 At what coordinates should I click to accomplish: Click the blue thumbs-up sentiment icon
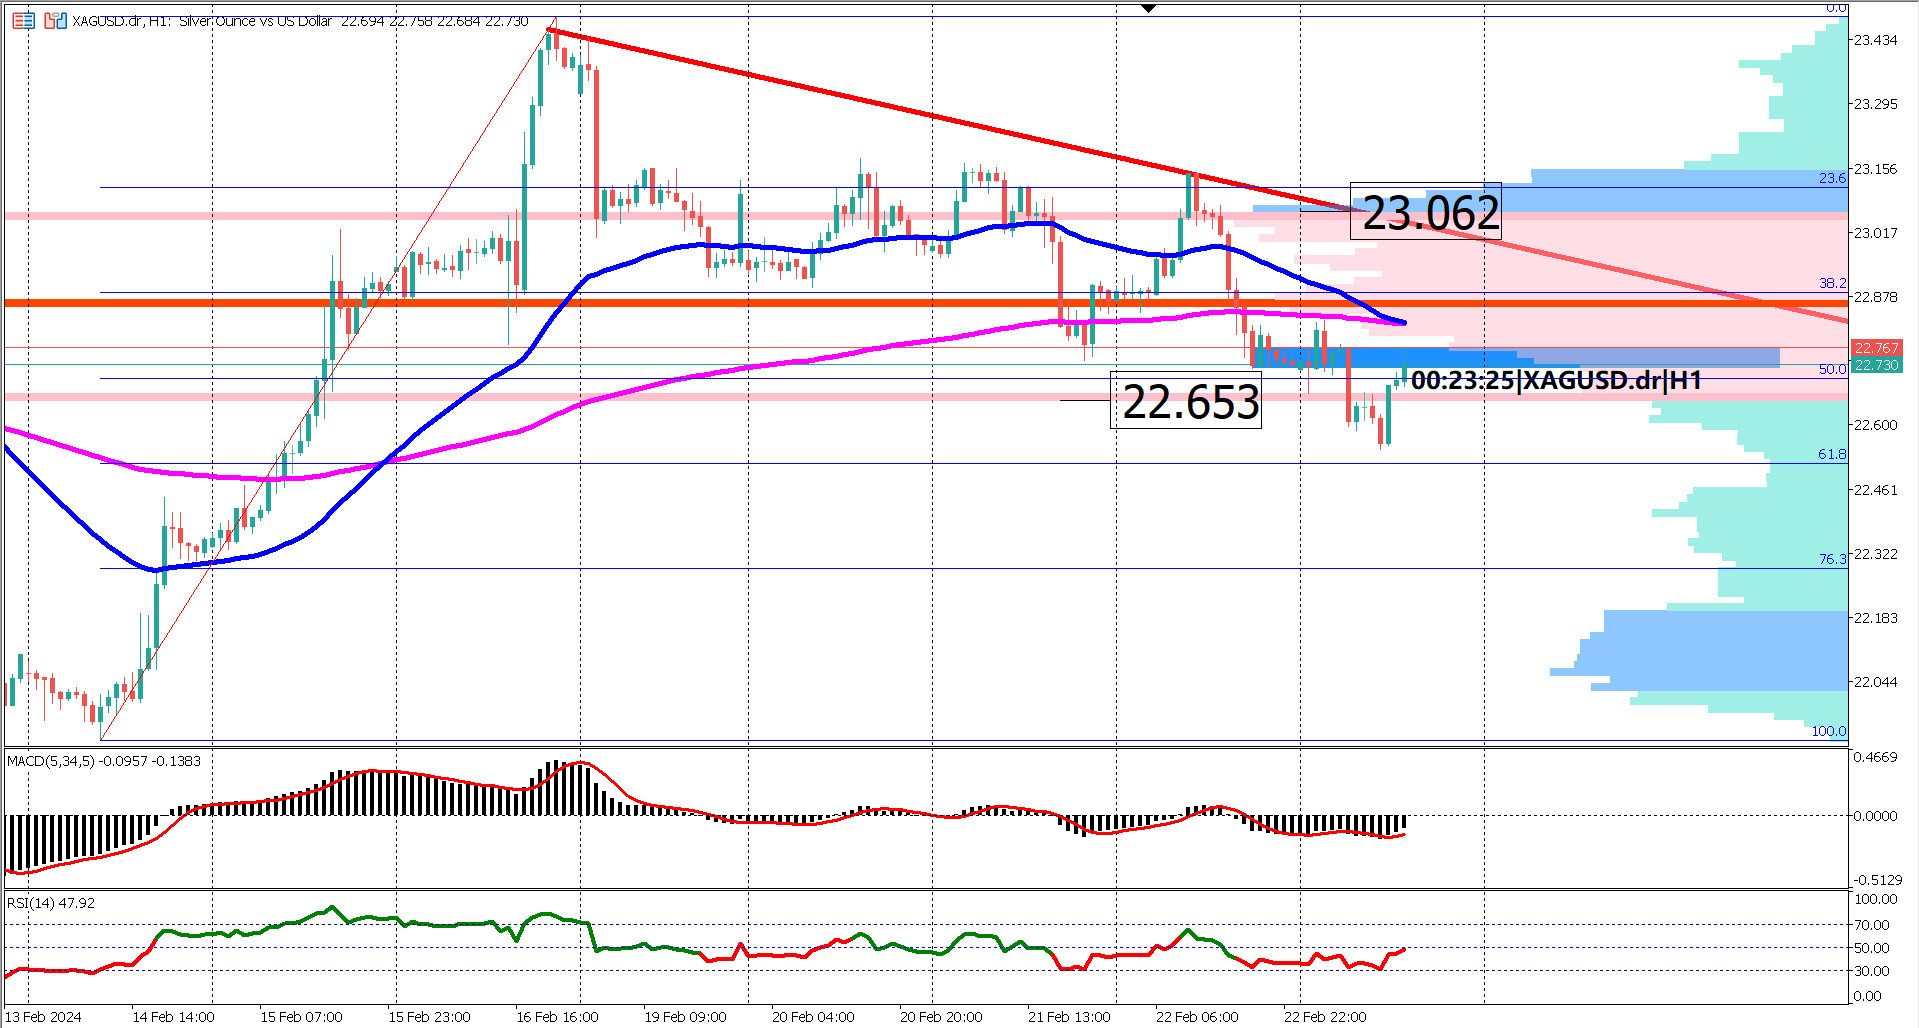(62, 22)
